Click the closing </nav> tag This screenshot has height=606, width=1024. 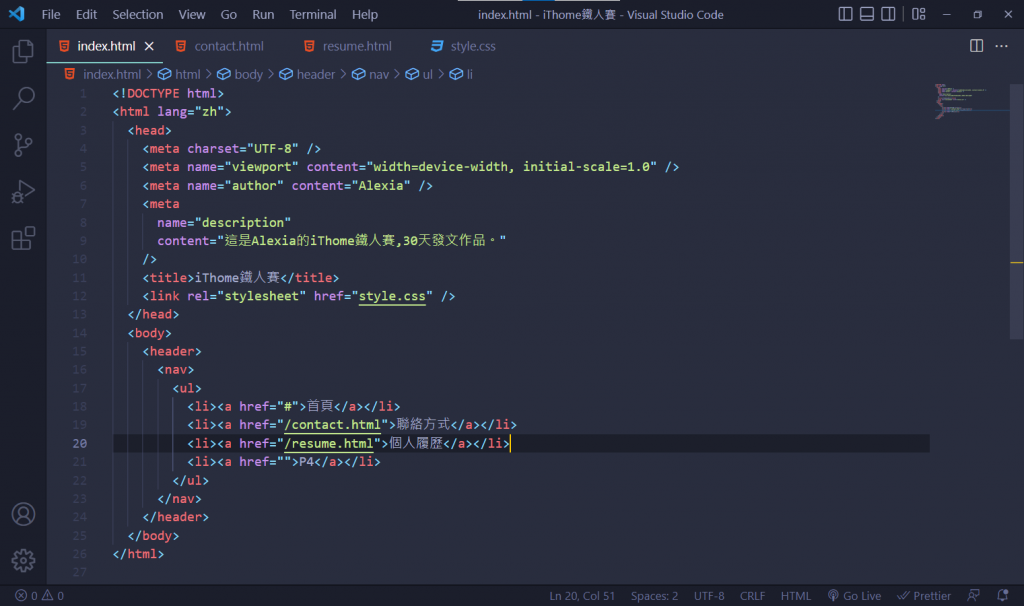(180, 499)
